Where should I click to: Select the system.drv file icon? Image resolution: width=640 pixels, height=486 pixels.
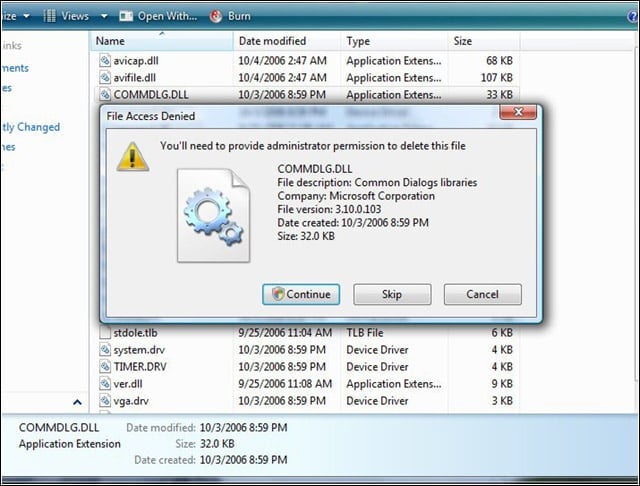click(x=105, y=350)
